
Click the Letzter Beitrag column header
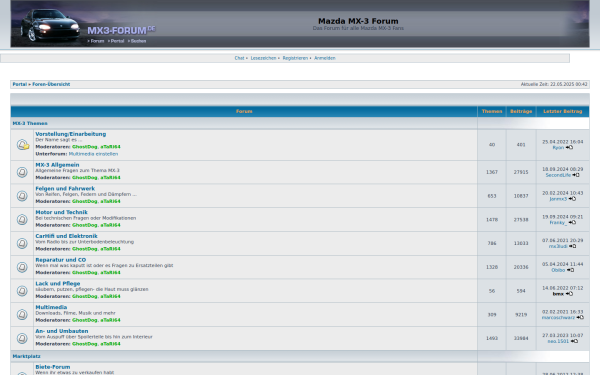(x=563, y=111)
